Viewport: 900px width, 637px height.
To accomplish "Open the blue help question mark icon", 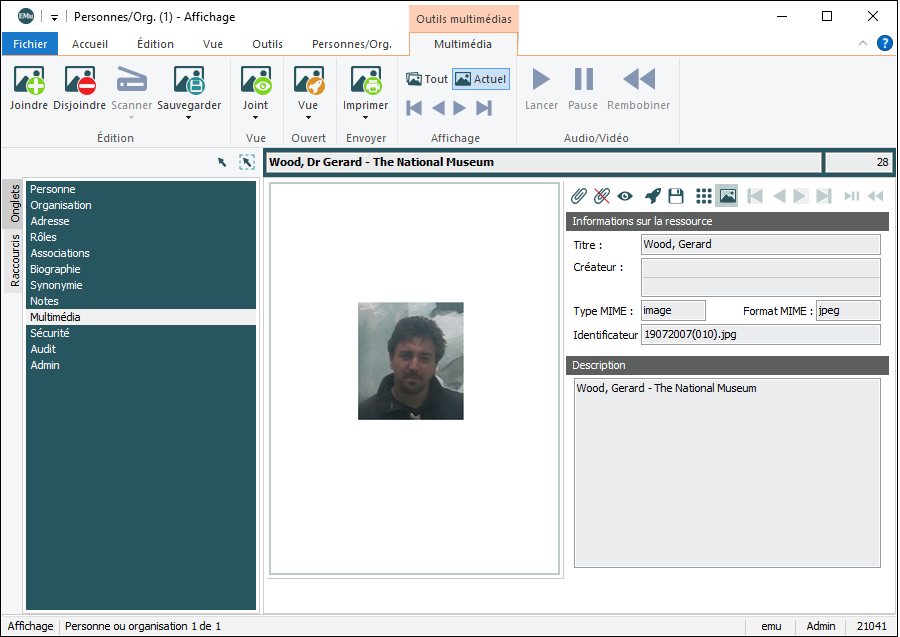I will pyautogui.click(x=884, y=43).
